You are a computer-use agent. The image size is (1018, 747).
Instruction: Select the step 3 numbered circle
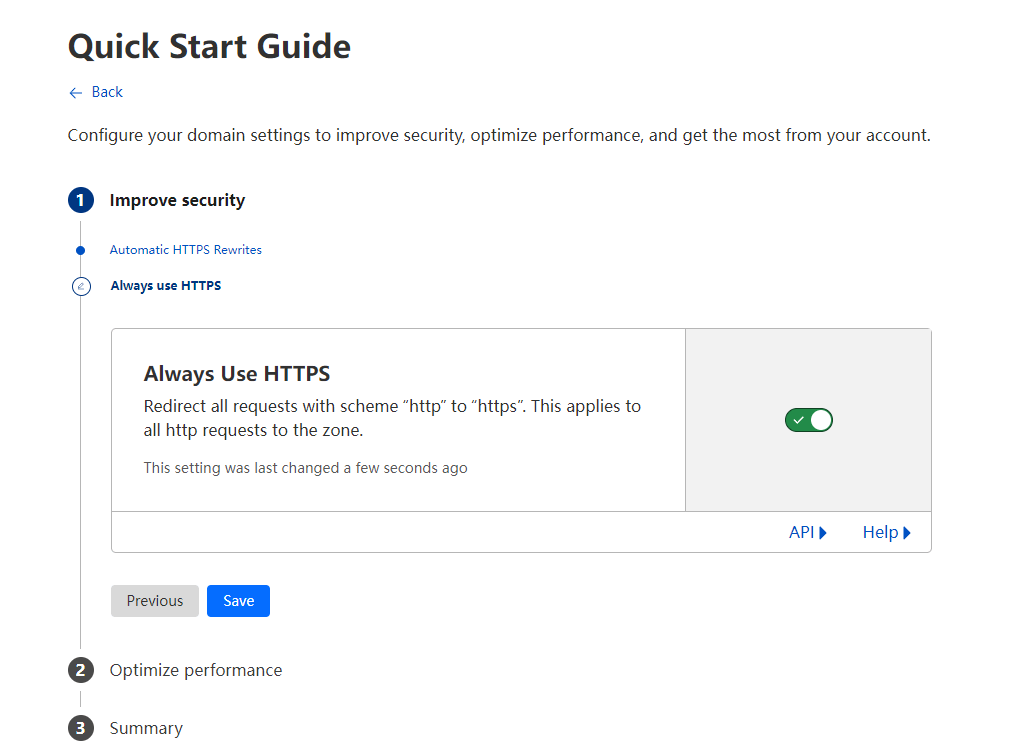click(x=80, y=728)
